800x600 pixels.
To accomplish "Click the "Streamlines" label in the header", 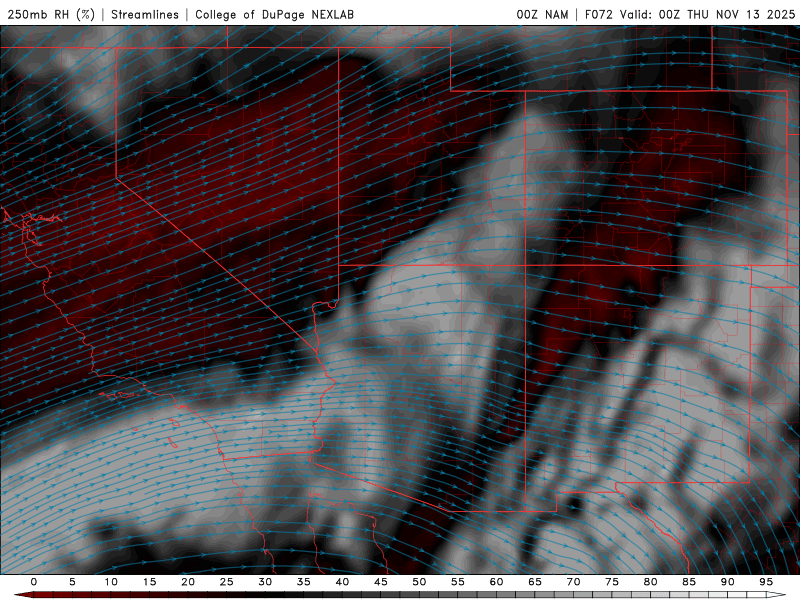I will coord(145,14).
